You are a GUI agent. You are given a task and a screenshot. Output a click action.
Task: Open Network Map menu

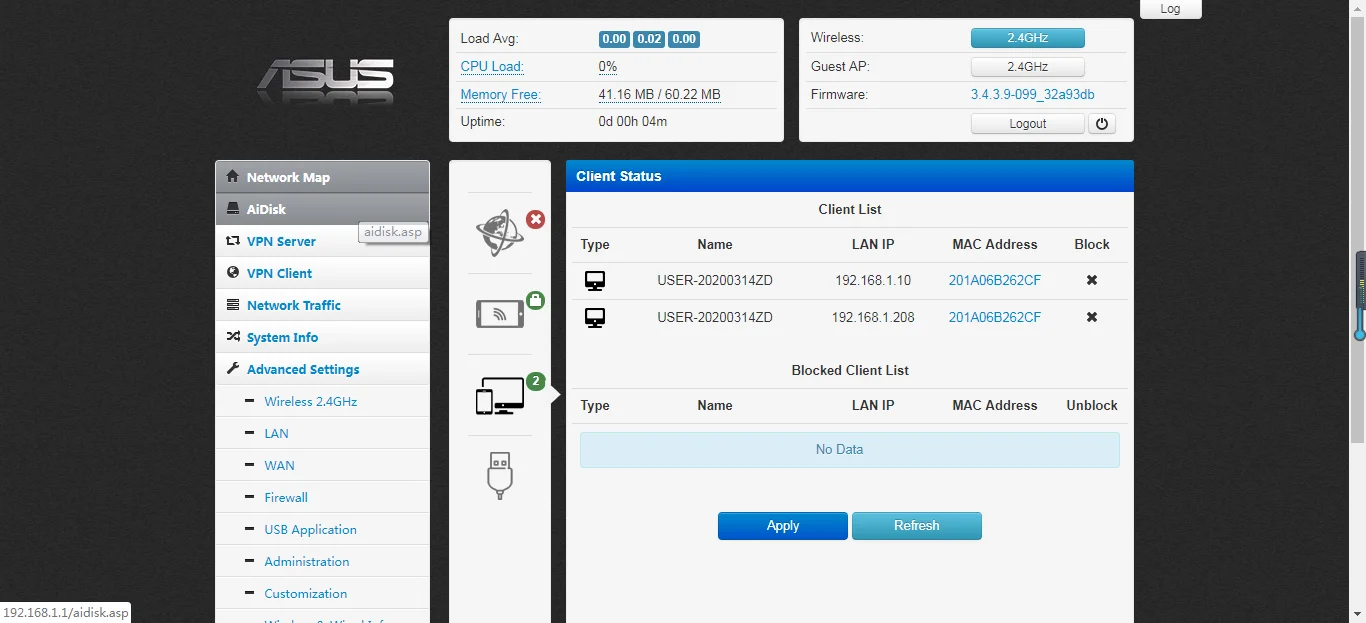[322, 177]
